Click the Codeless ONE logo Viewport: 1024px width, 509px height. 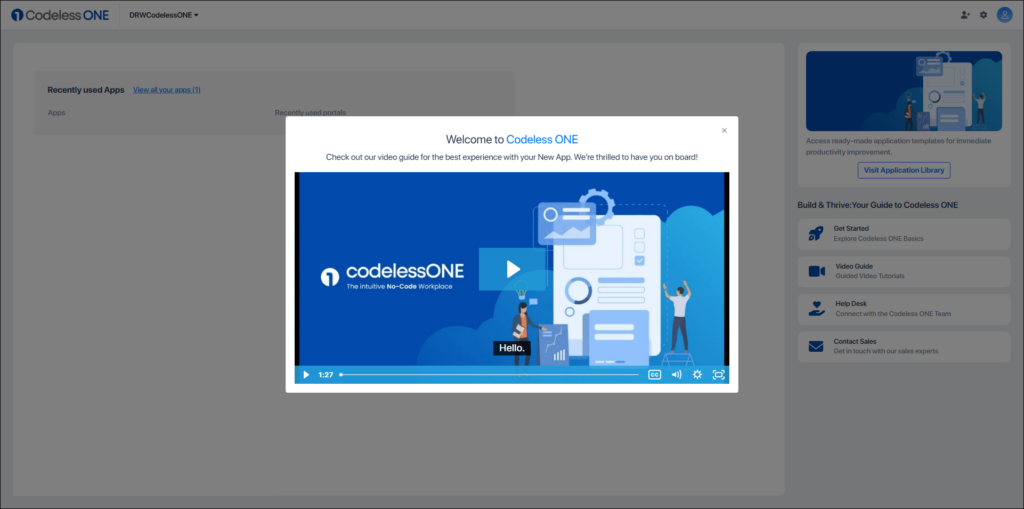60,14
